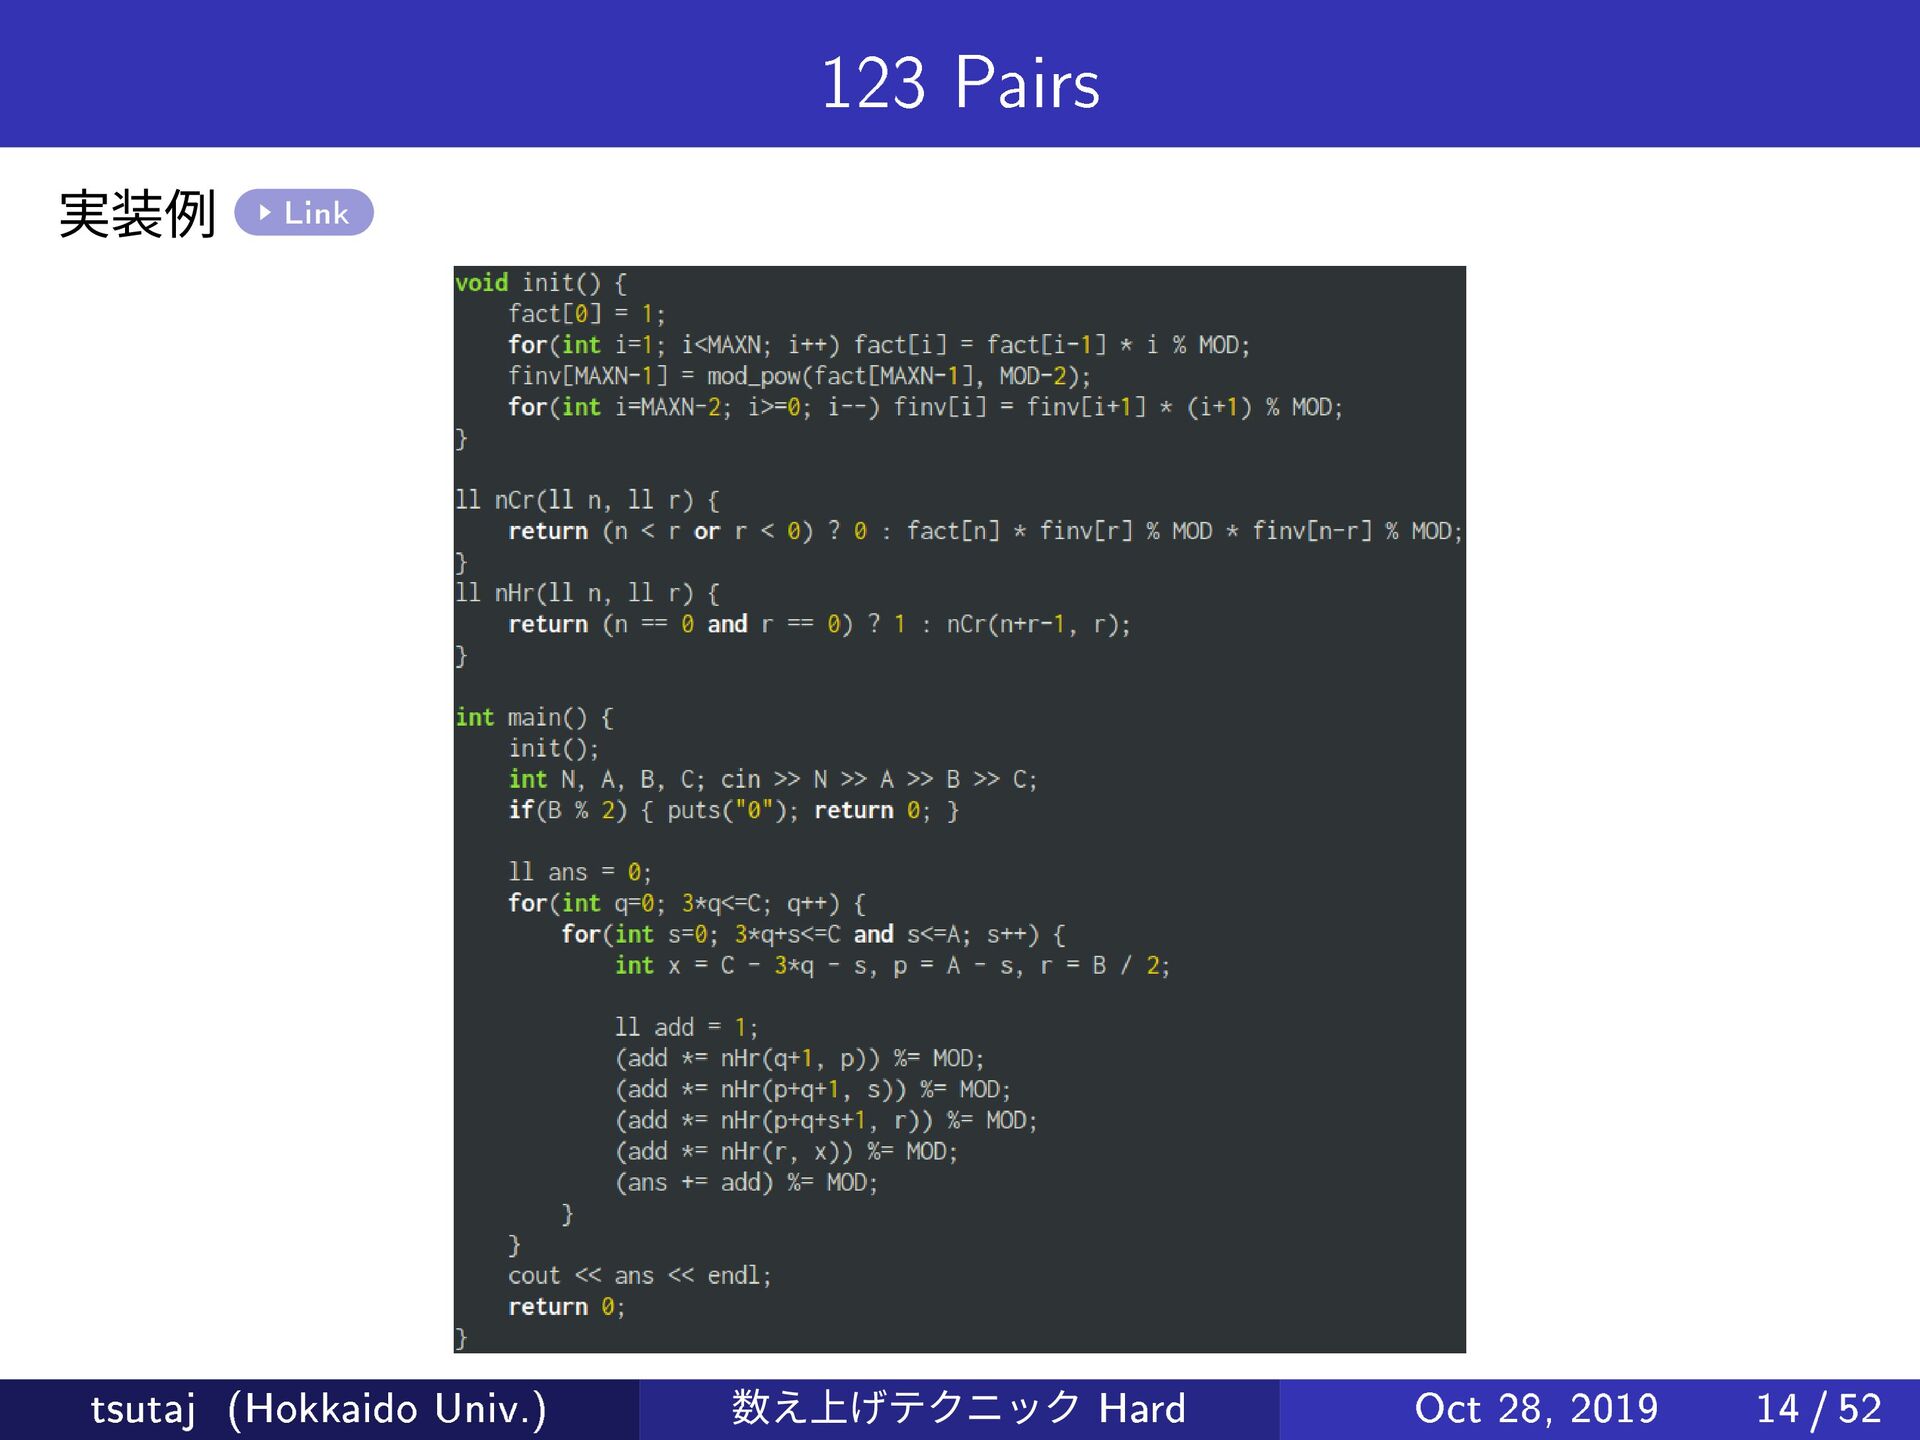Click the page number 14 / 52
The image size is (1920, 1440).
point(1818,1408)
